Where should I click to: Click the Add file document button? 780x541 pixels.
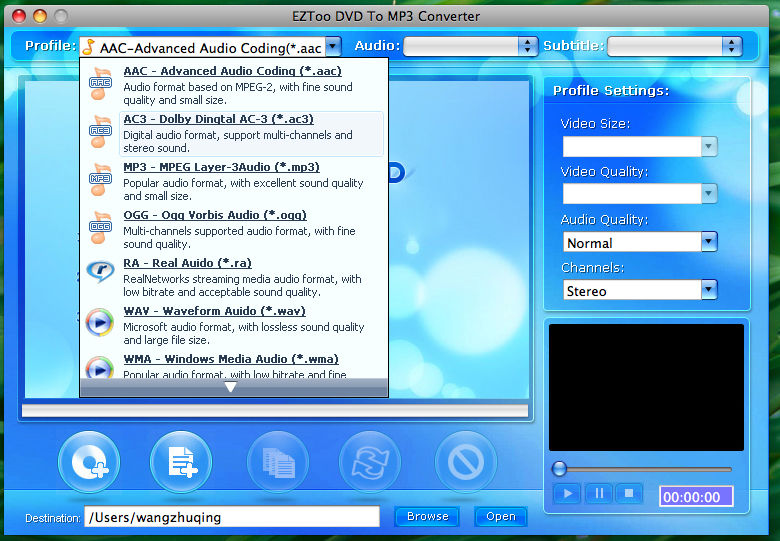182,462
